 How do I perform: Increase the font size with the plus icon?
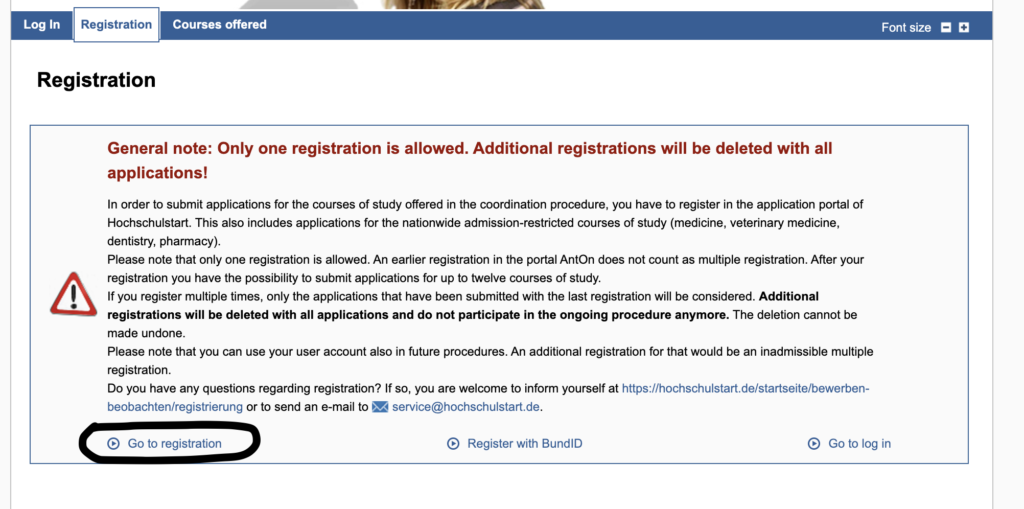tap(964, 28)
